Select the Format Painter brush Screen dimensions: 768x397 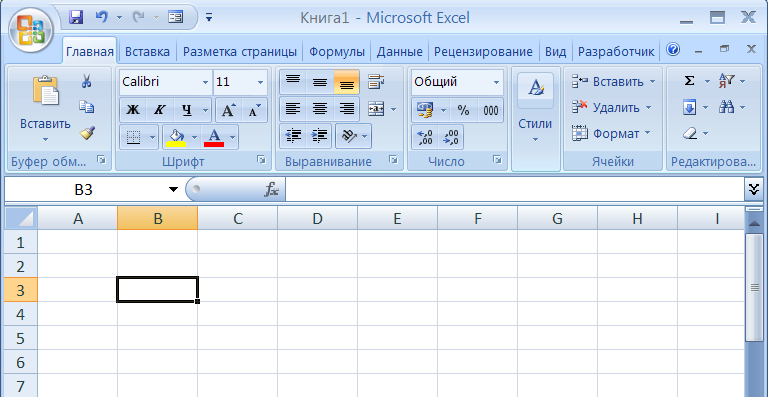coord(87,133)
